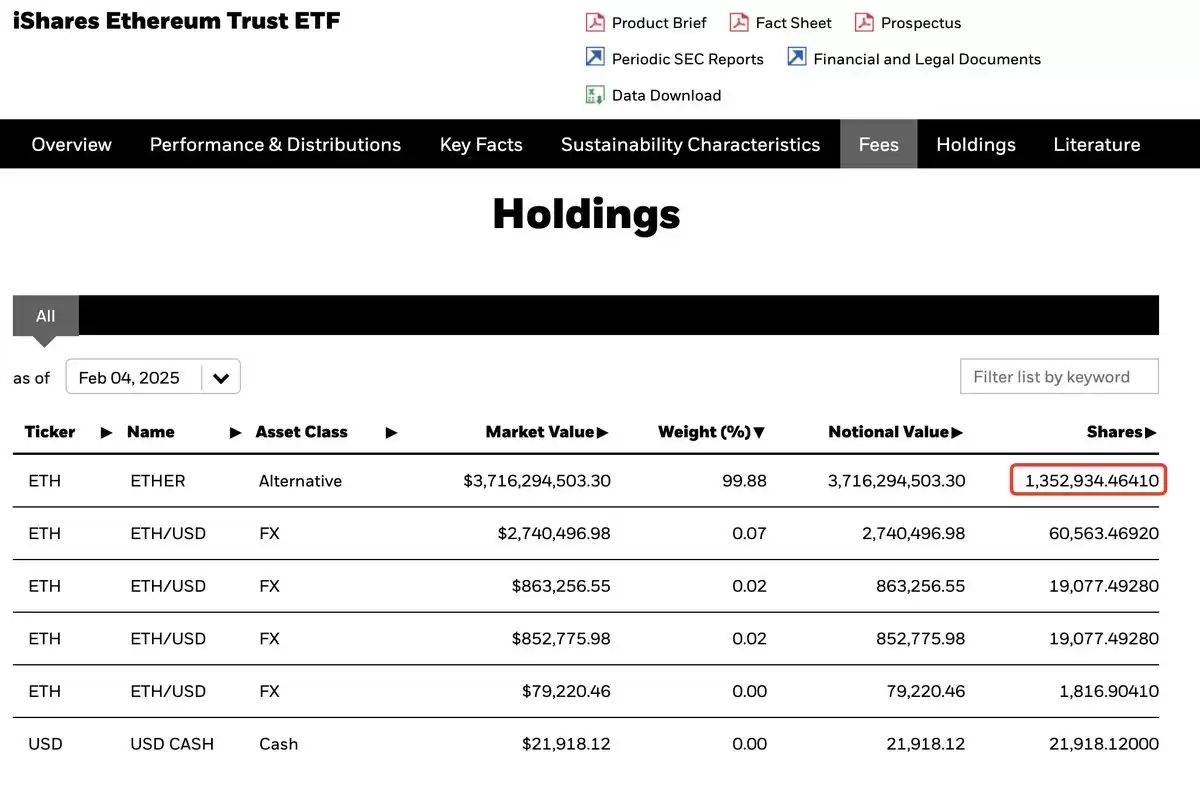Go to the Overview section
This screenshot has width=1200, height=787.
pos(72,144)
